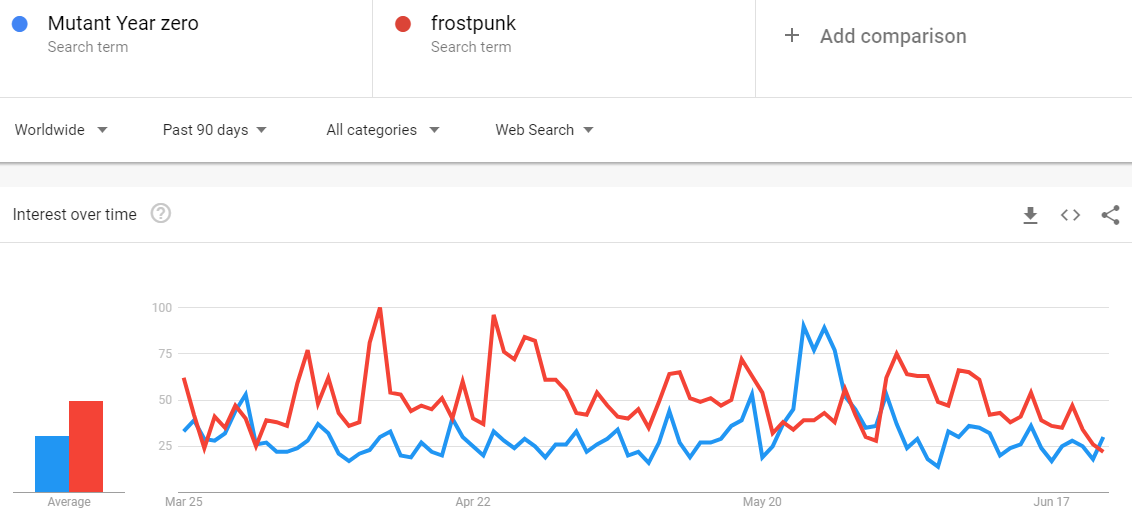
Task: Share the interest over time chart
Action: 1110,214
